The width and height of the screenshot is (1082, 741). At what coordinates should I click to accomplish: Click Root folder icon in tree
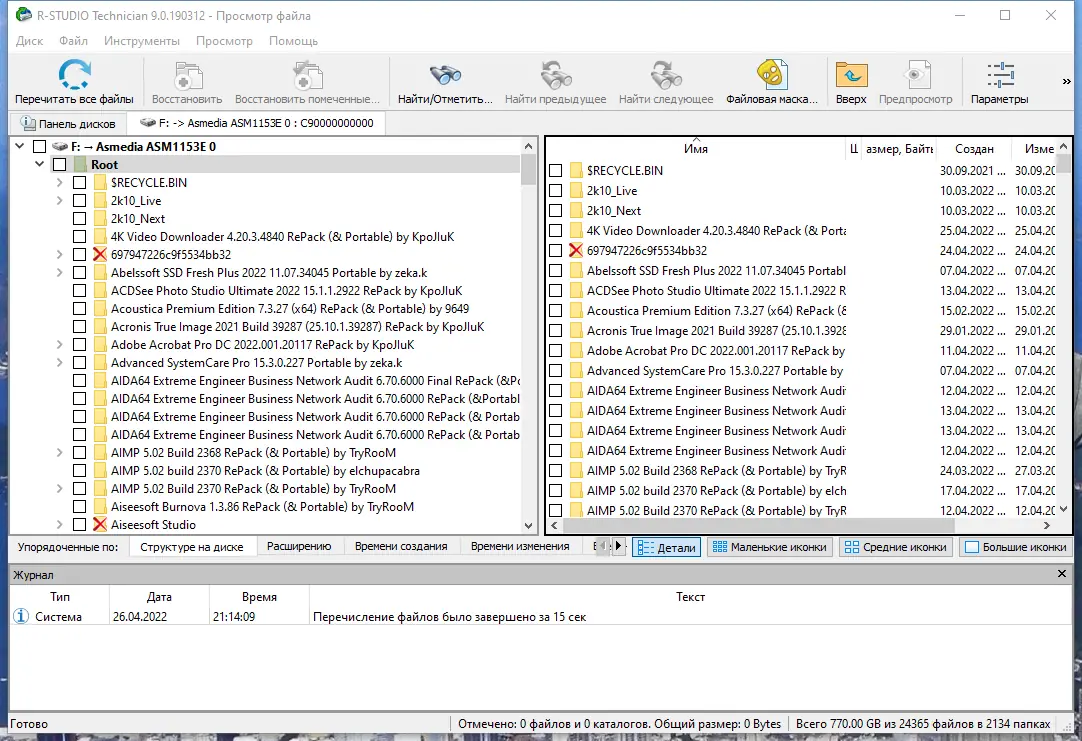(x=80, y=164)
